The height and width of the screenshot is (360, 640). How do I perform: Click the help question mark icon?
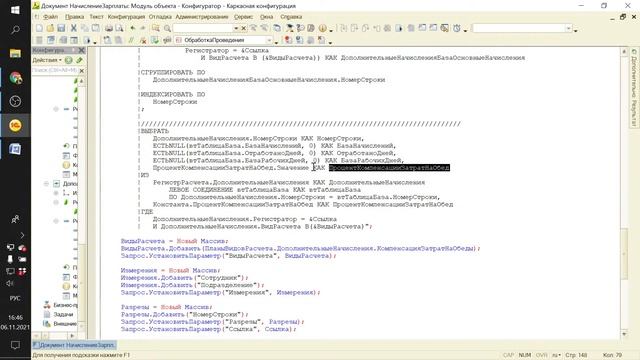click(300, 28)
